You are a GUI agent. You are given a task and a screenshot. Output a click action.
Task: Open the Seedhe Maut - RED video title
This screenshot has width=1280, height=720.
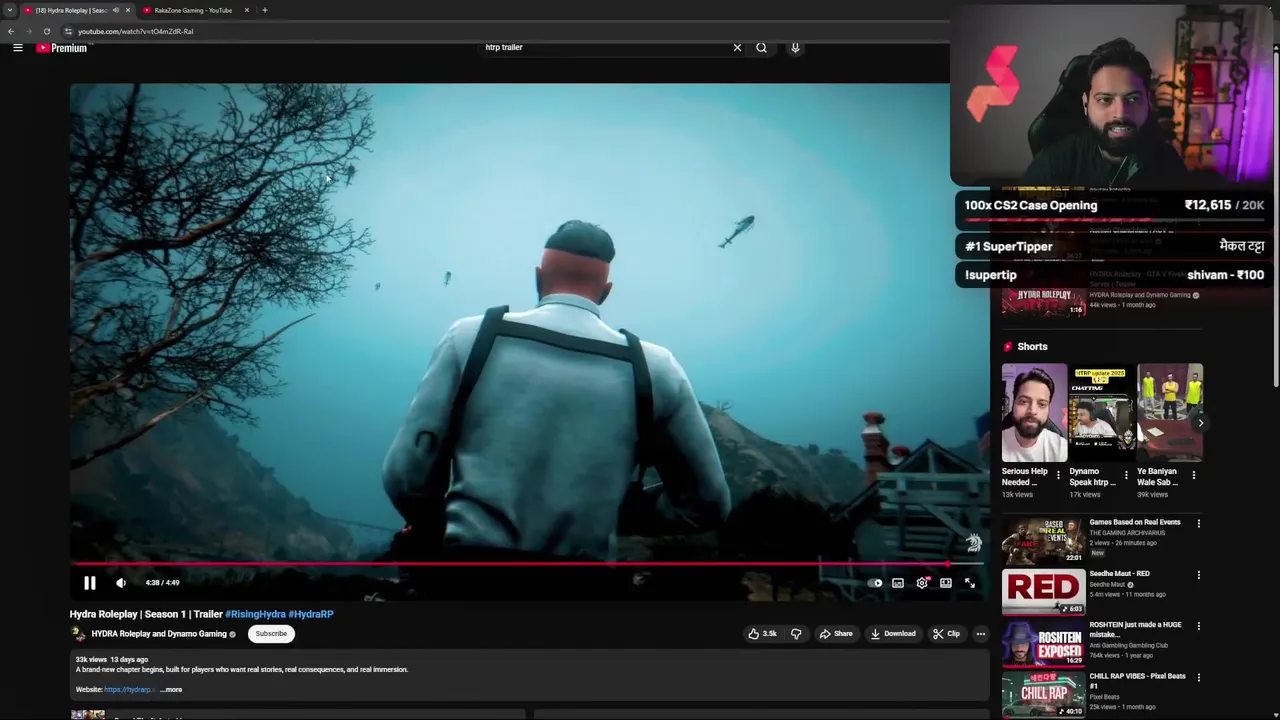[x=1119, y=574]
